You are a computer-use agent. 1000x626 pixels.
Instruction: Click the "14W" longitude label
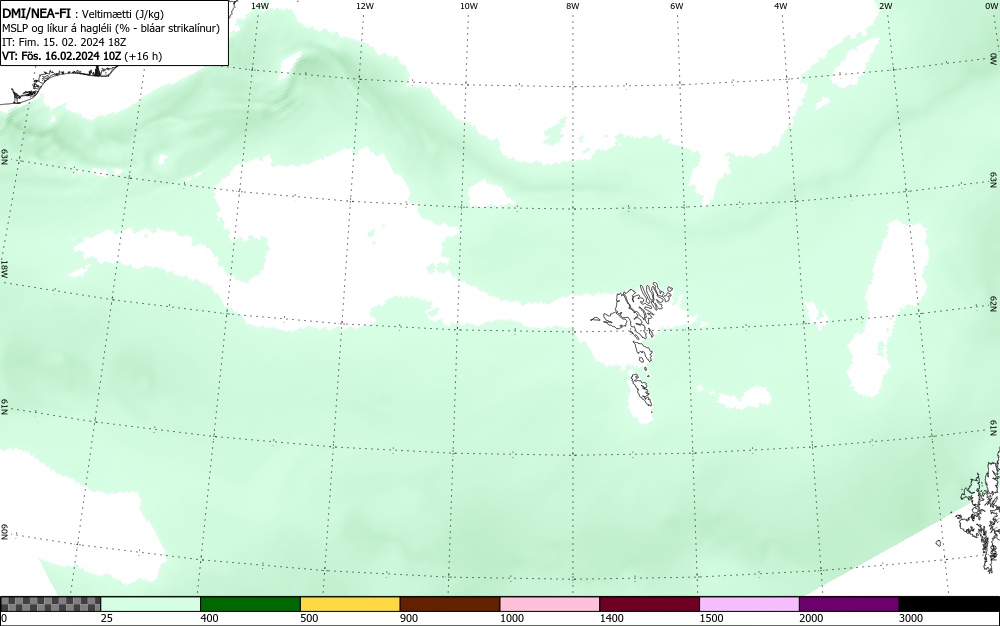click(x=260, y=6)
